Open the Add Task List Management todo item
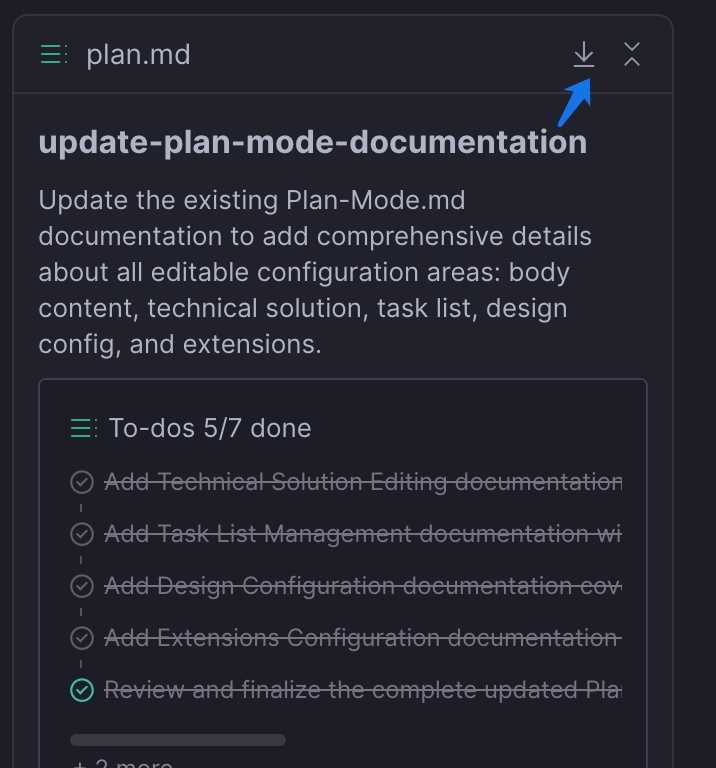Viewport: 716px width, 768px height. pos(362,534)
